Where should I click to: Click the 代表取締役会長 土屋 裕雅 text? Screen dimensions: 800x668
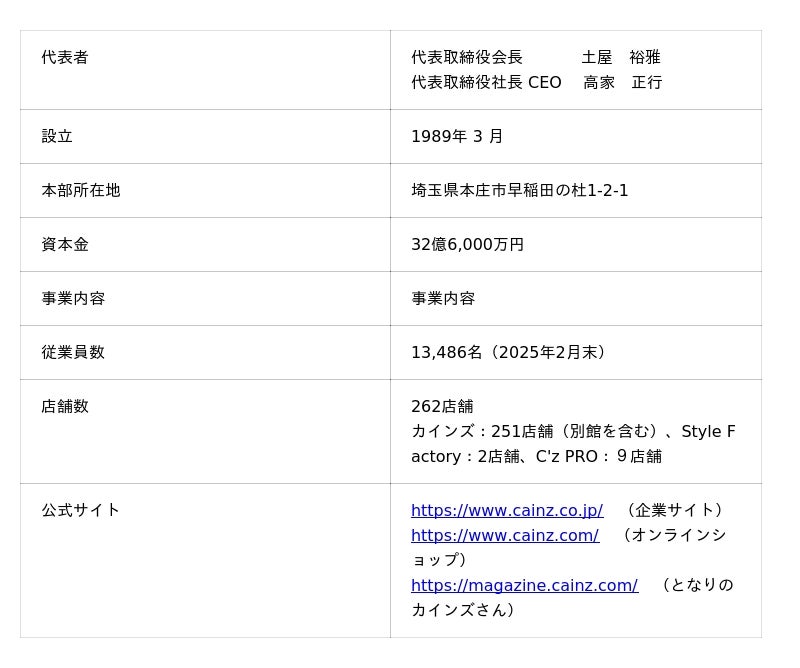coord(536,57)
